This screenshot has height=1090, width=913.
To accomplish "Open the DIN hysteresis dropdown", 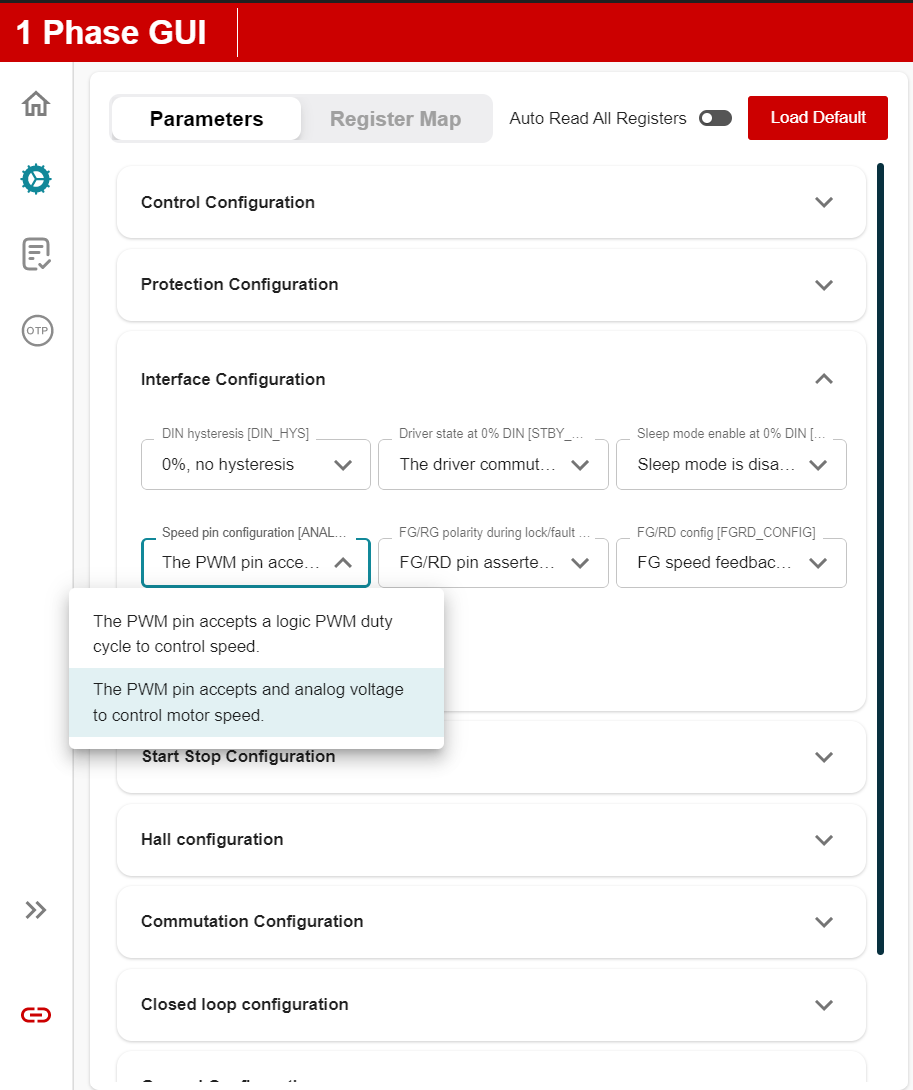I will 255,465.
